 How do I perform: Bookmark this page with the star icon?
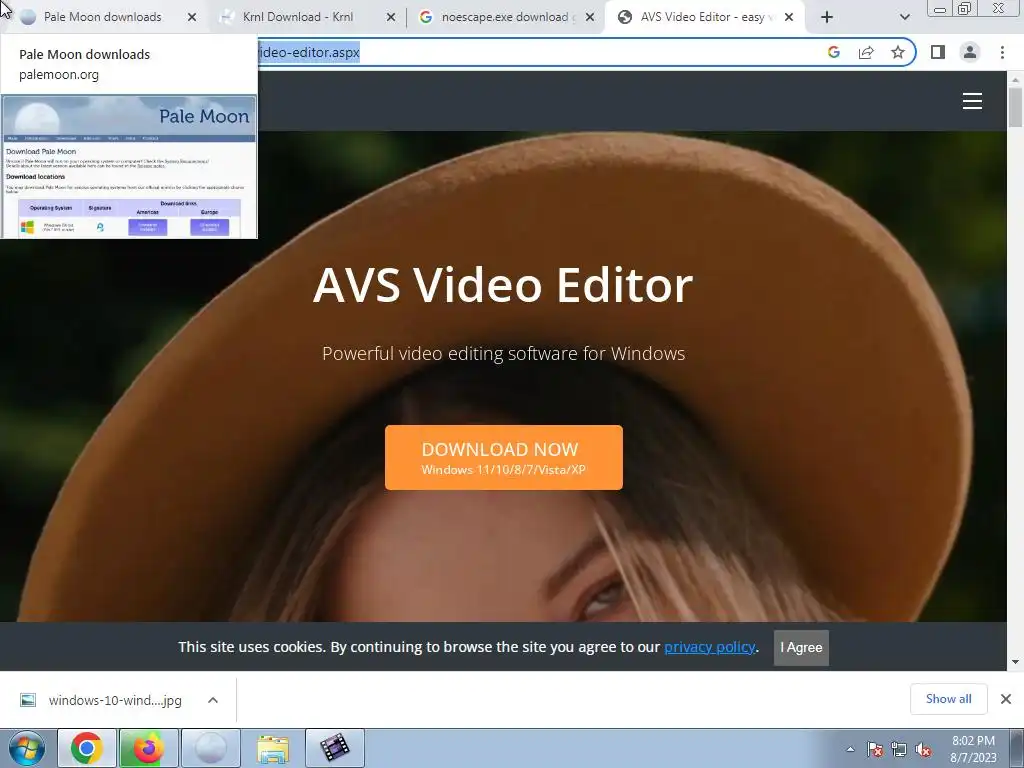[x=898, y=52]
